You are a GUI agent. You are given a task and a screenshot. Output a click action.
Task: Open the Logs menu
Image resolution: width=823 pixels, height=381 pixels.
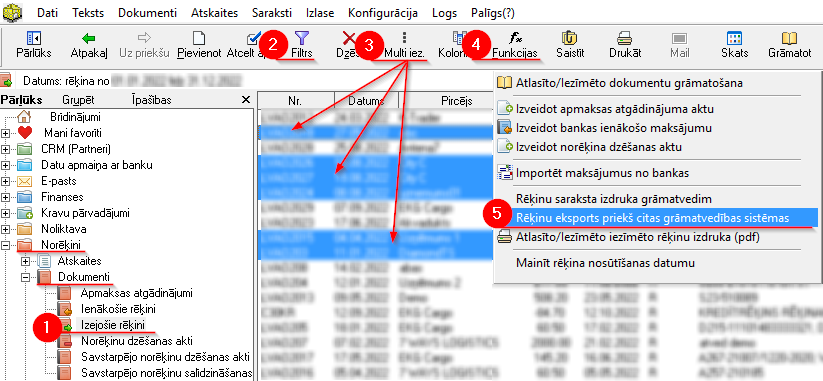[x=445, y=13]
